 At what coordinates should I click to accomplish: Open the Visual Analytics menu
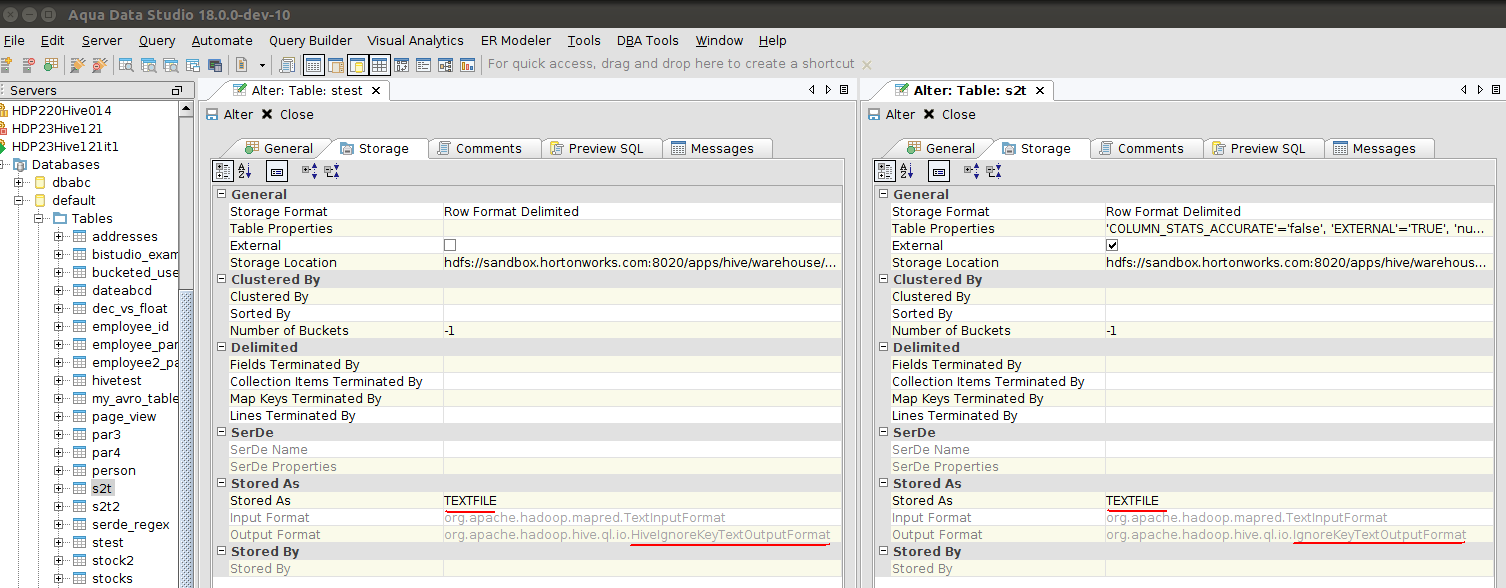[x=415, y=41]
